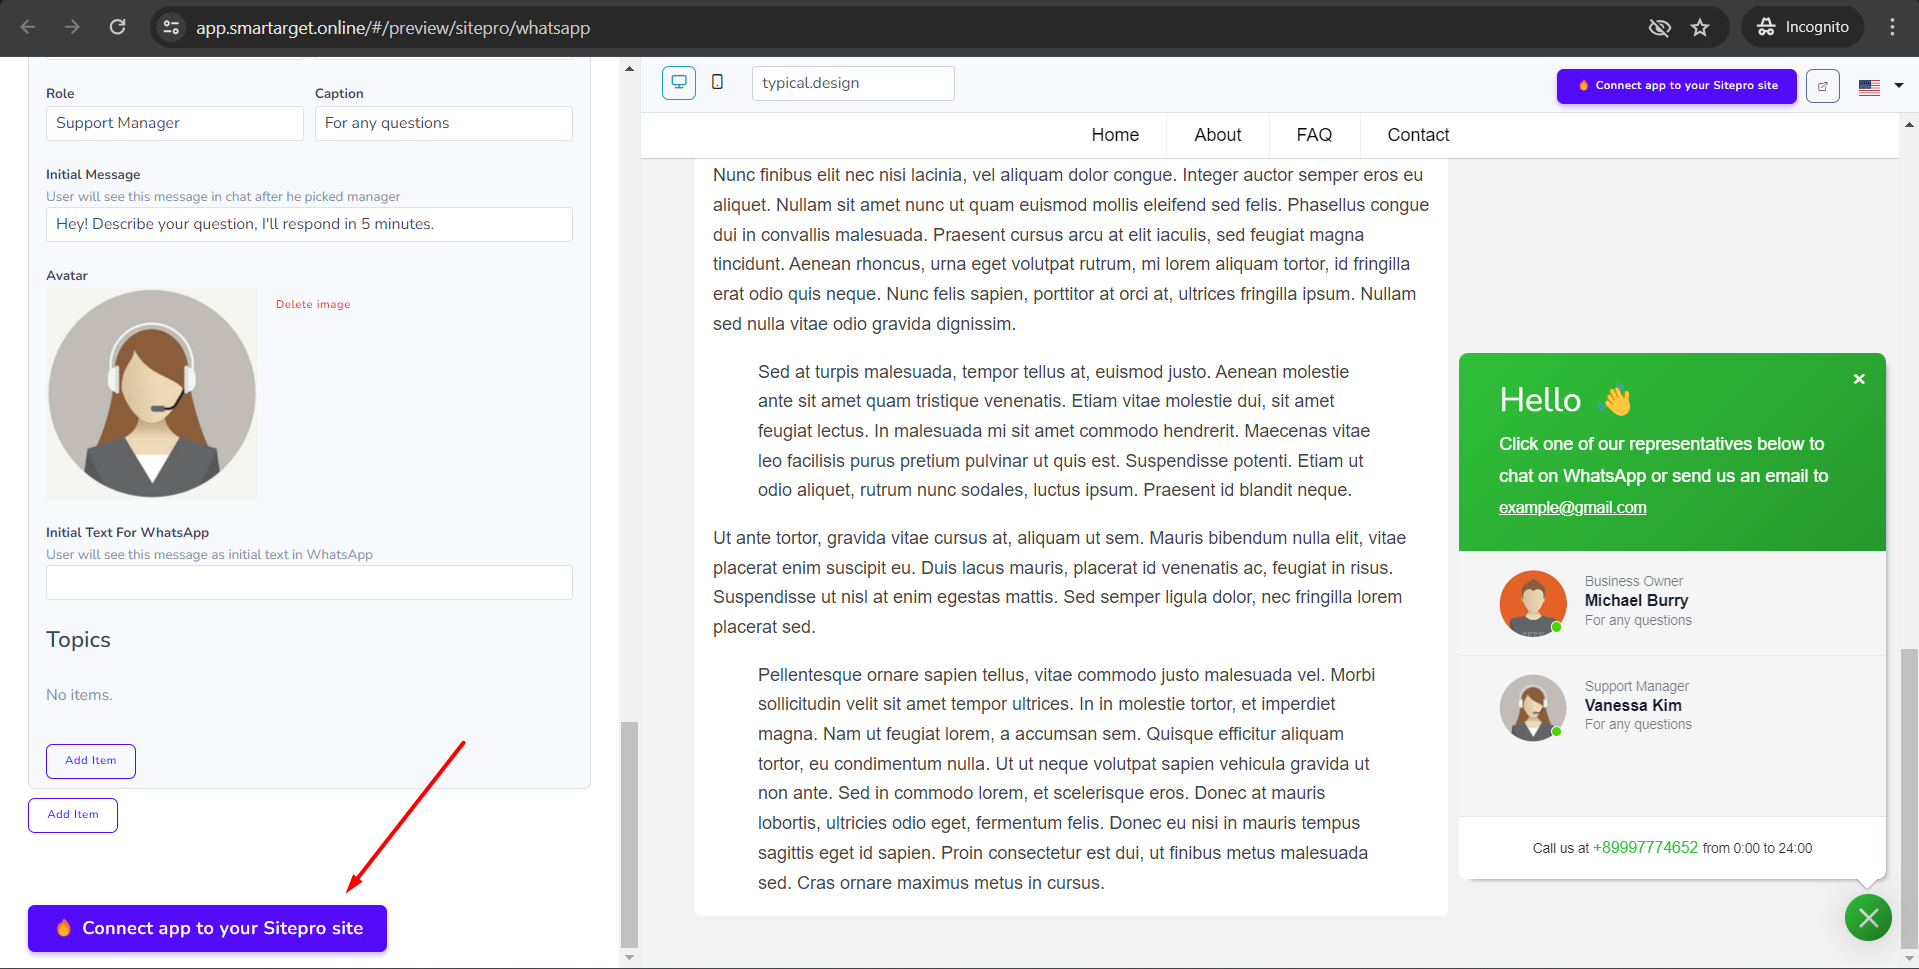Click Delete image link beside avatar

point(313,304)
